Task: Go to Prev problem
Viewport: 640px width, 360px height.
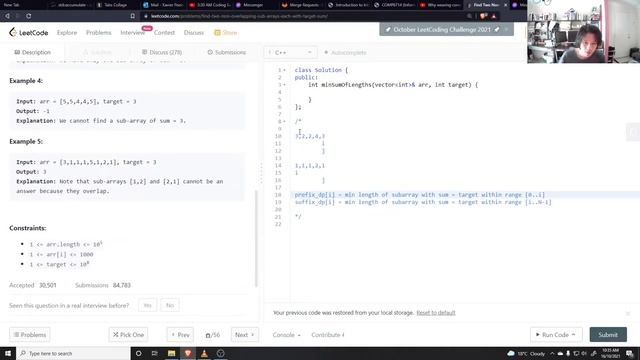Action: pyautogui.click(x=180, y=335)
